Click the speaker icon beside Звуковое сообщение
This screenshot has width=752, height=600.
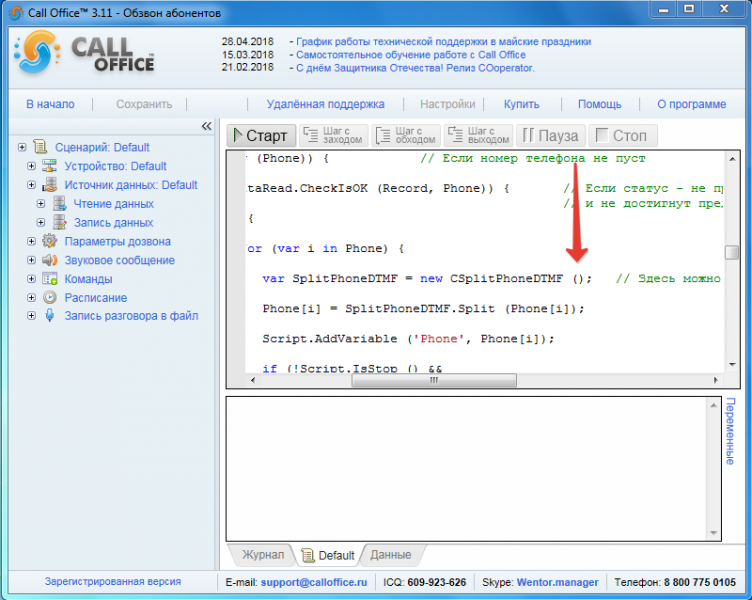tap(49, 260)
